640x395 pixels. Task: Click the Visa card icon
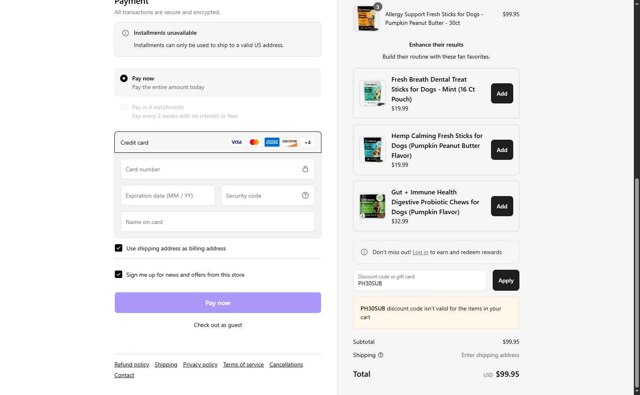pyautogui.click(x=236, y=142)
